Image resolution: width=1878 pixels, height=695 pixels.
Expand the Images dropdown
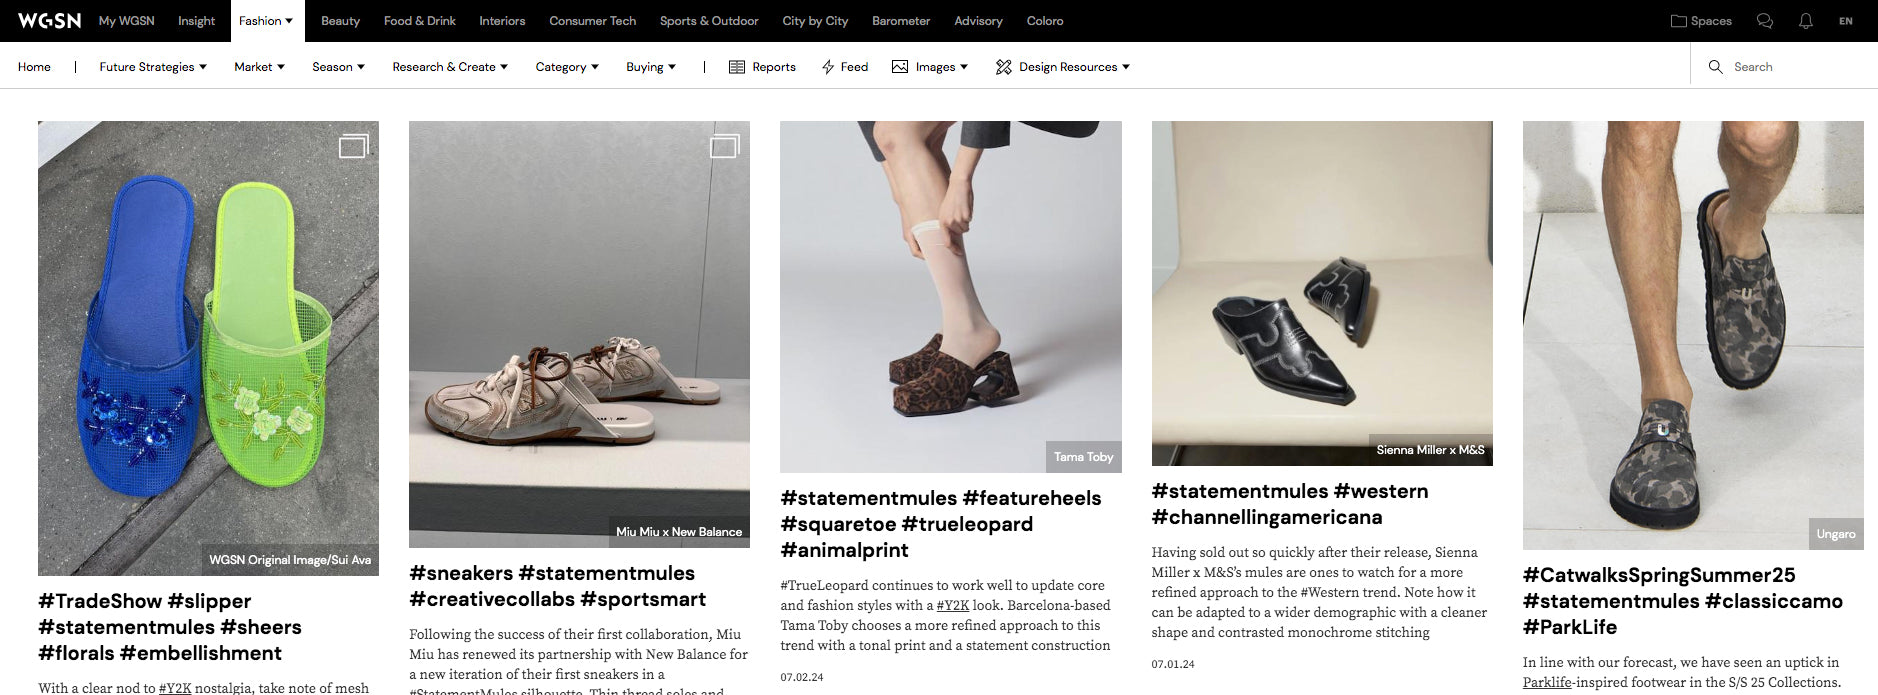point(930,67)
